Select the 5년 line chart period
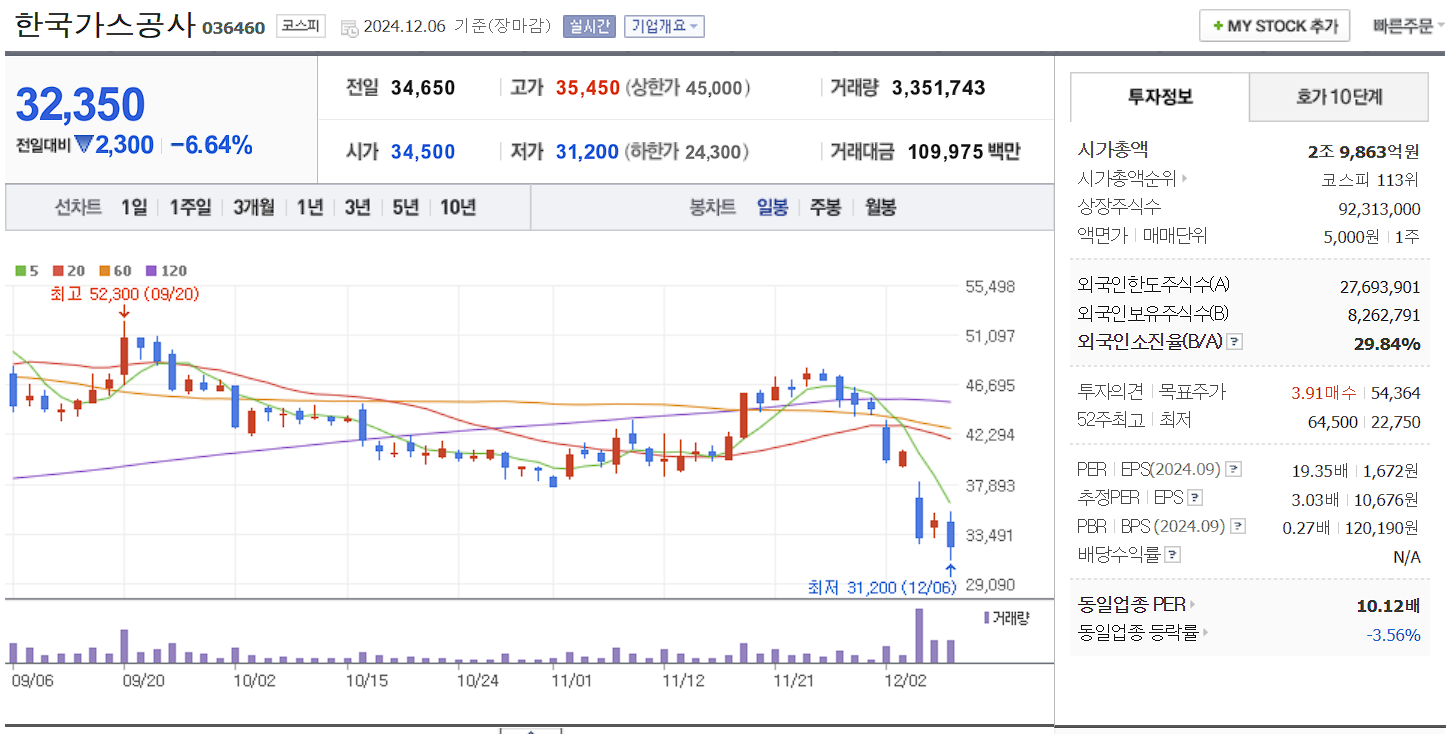Image resolution: width=1452 pixels, height=734 pixels. (x=405, y=207)
